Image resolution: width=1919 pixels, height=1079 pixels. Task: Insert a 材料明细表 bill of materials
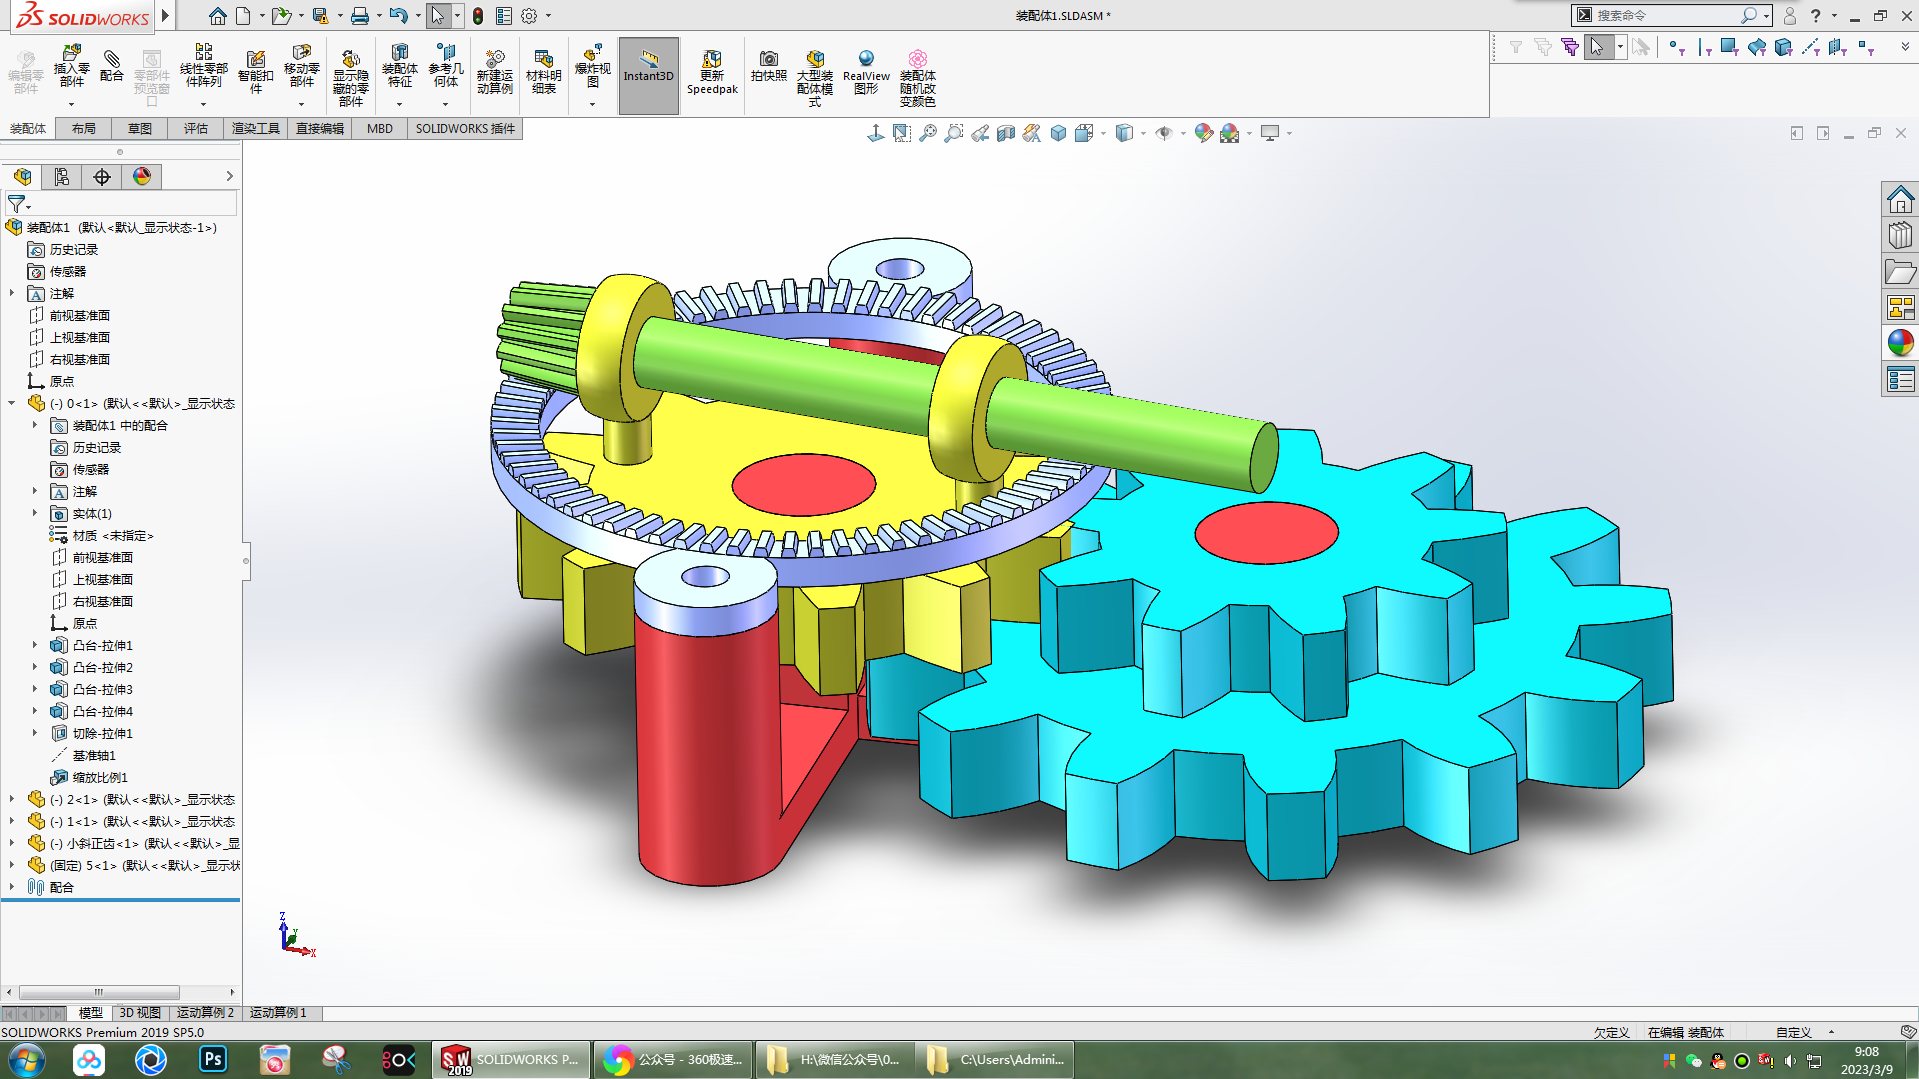tap(544, 72)
